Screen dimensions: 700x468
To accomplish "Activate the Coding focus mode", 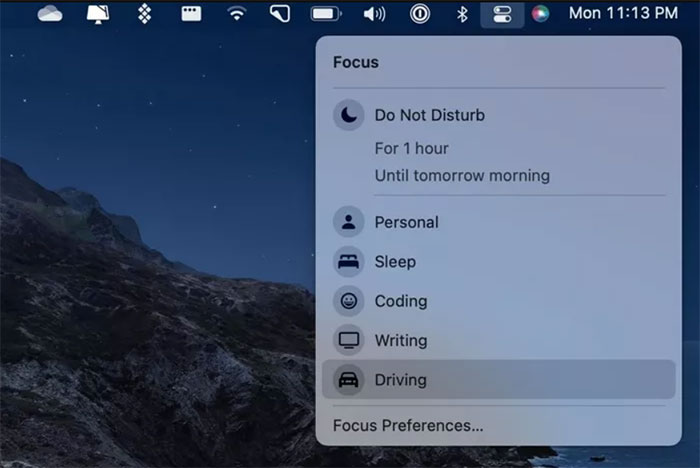I will [400, 301].
